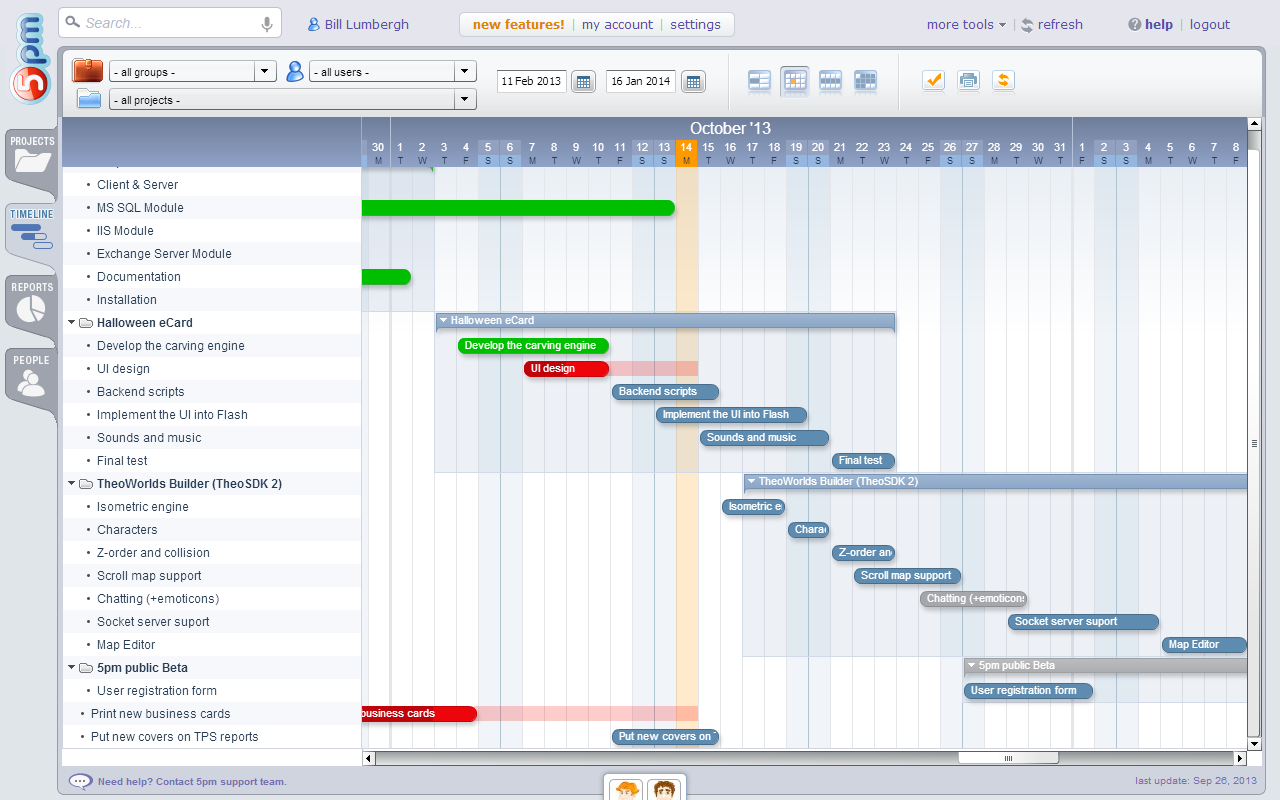Click the User registration form task bar
The width and height of the screenshot is (1280, 800).
click(1028, 691)
